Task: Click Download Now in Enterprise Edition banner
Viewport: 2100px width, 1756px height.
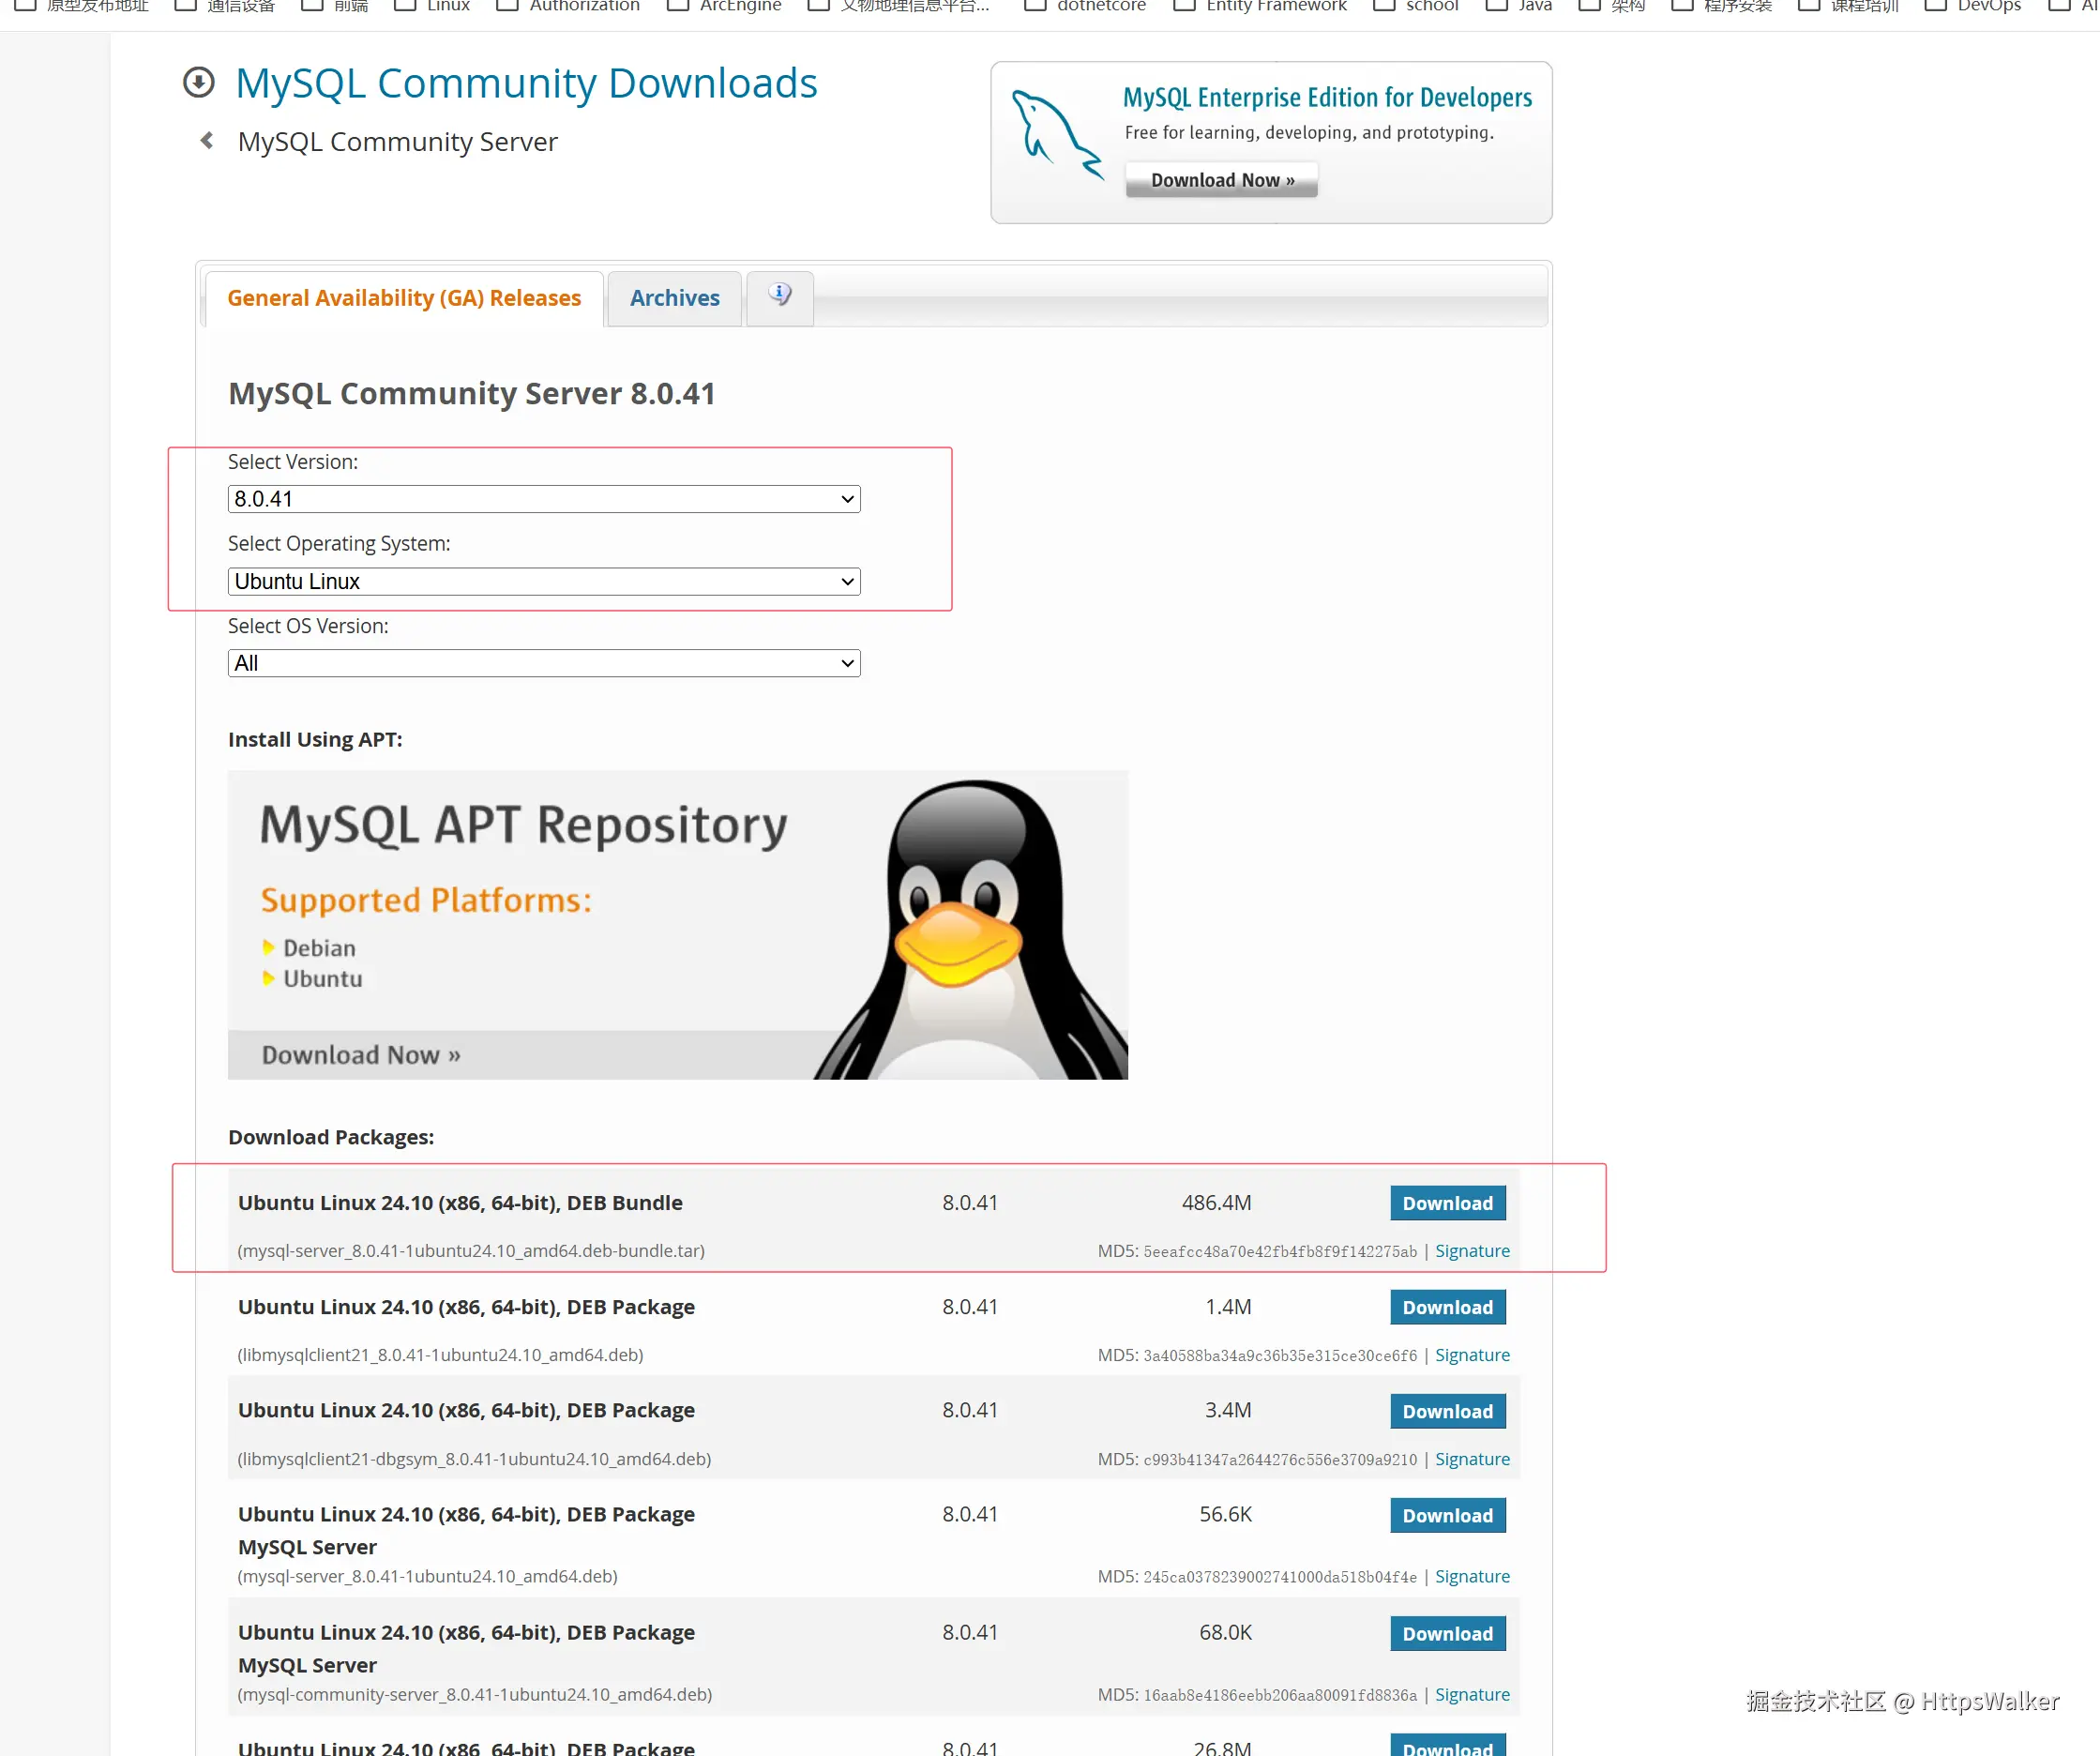Action: (x=1221, y=180)
